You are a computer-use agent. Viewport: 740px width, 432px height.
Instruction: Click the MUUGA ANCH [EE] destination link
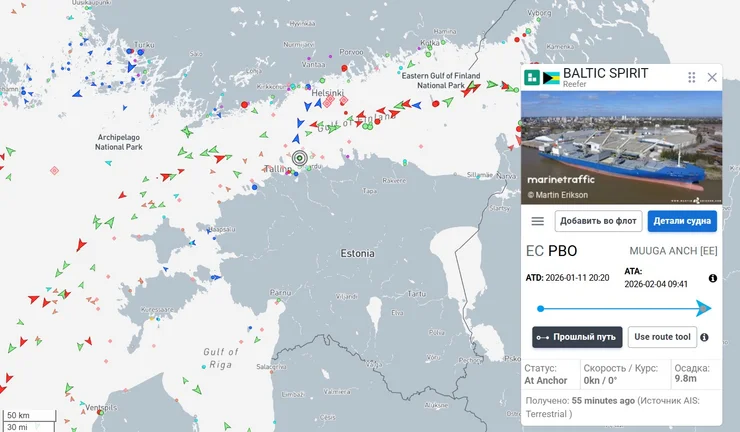click(673, 251)
